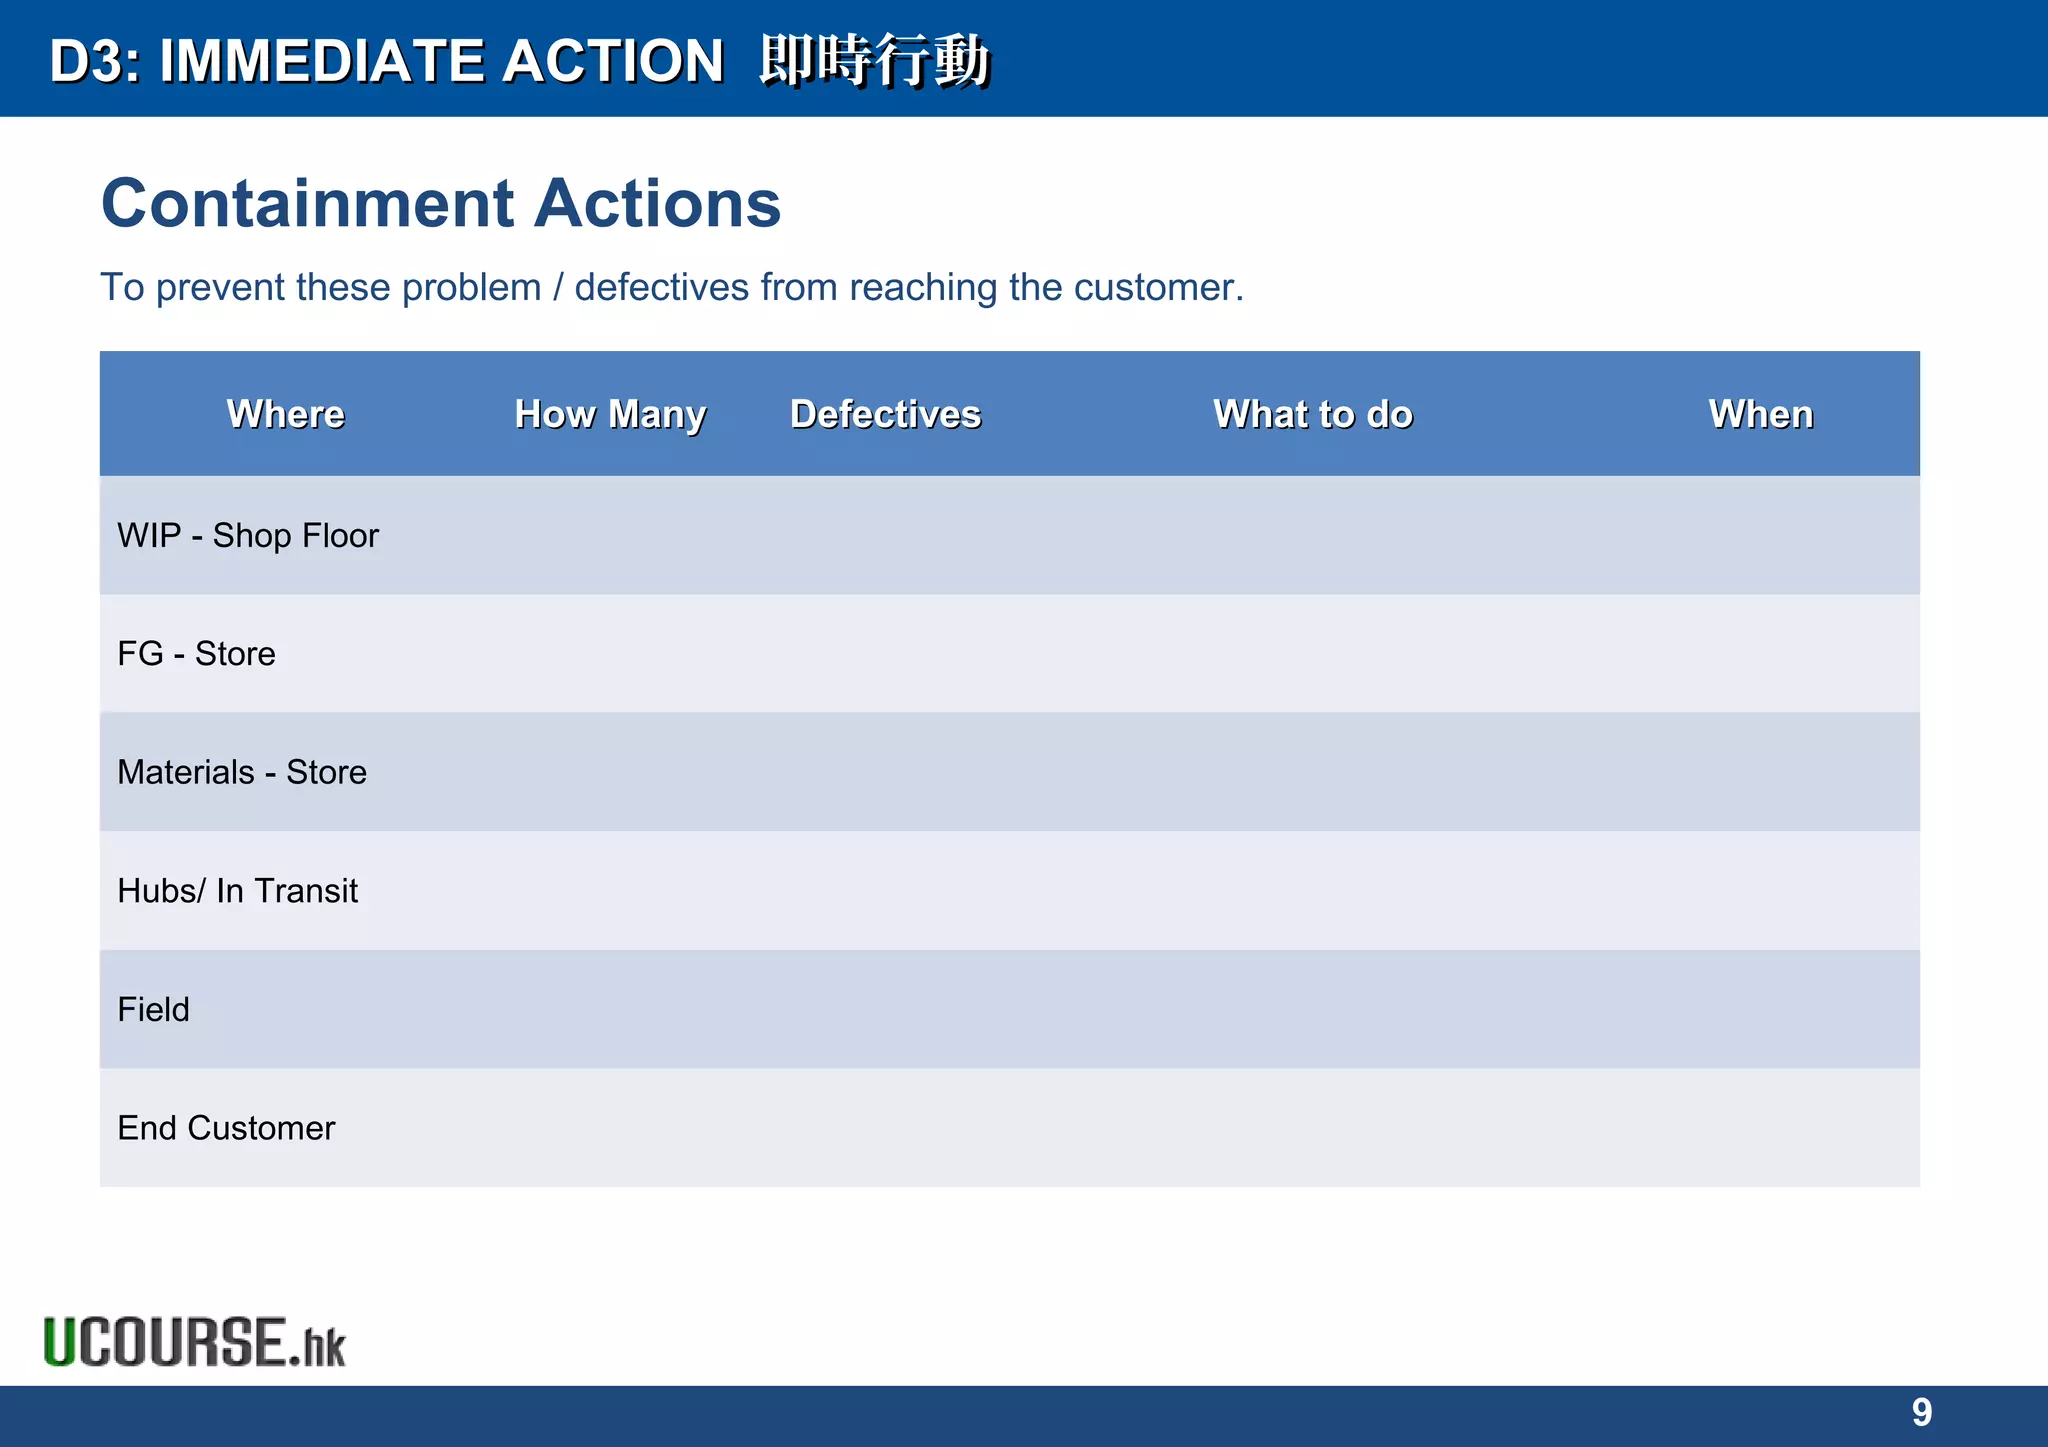Select the 'WIP - Shop Floor' row label
Screen dimensions: 2048x1447
coord(248,536)
